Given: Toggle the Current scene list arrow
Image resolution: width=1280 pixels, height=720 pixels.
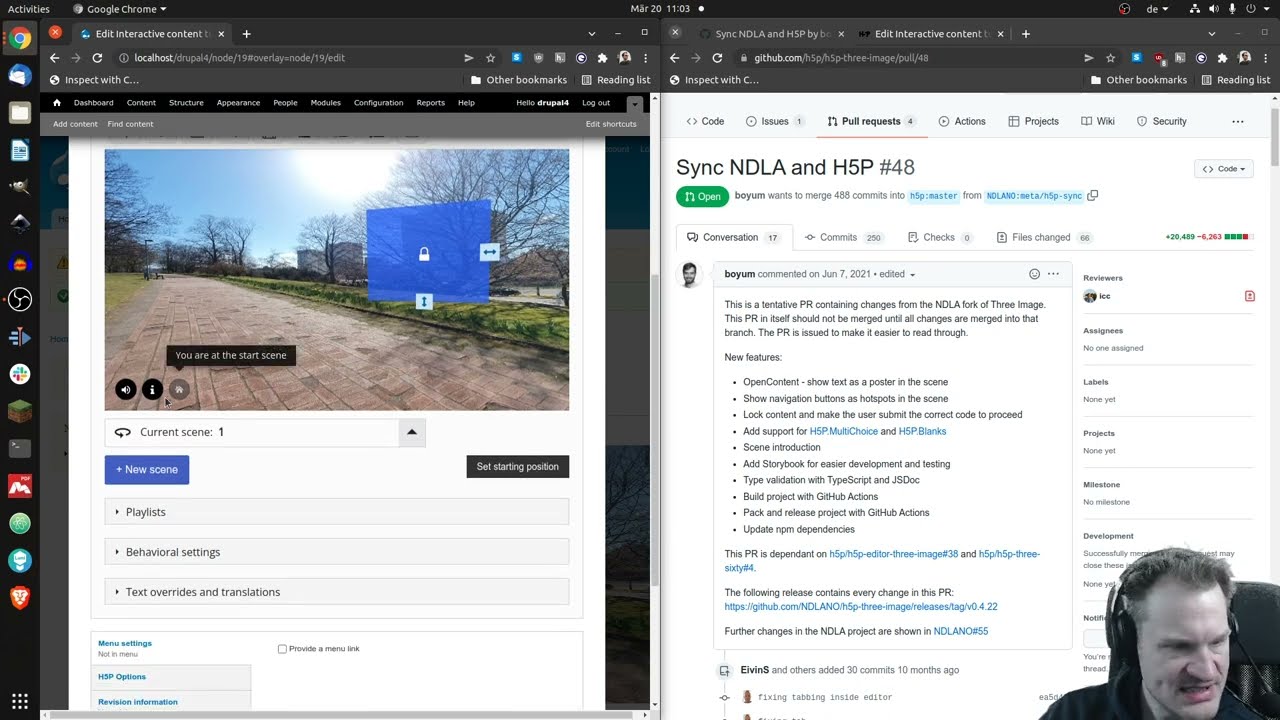Looking at the screenshot, I should coord(411,432).
